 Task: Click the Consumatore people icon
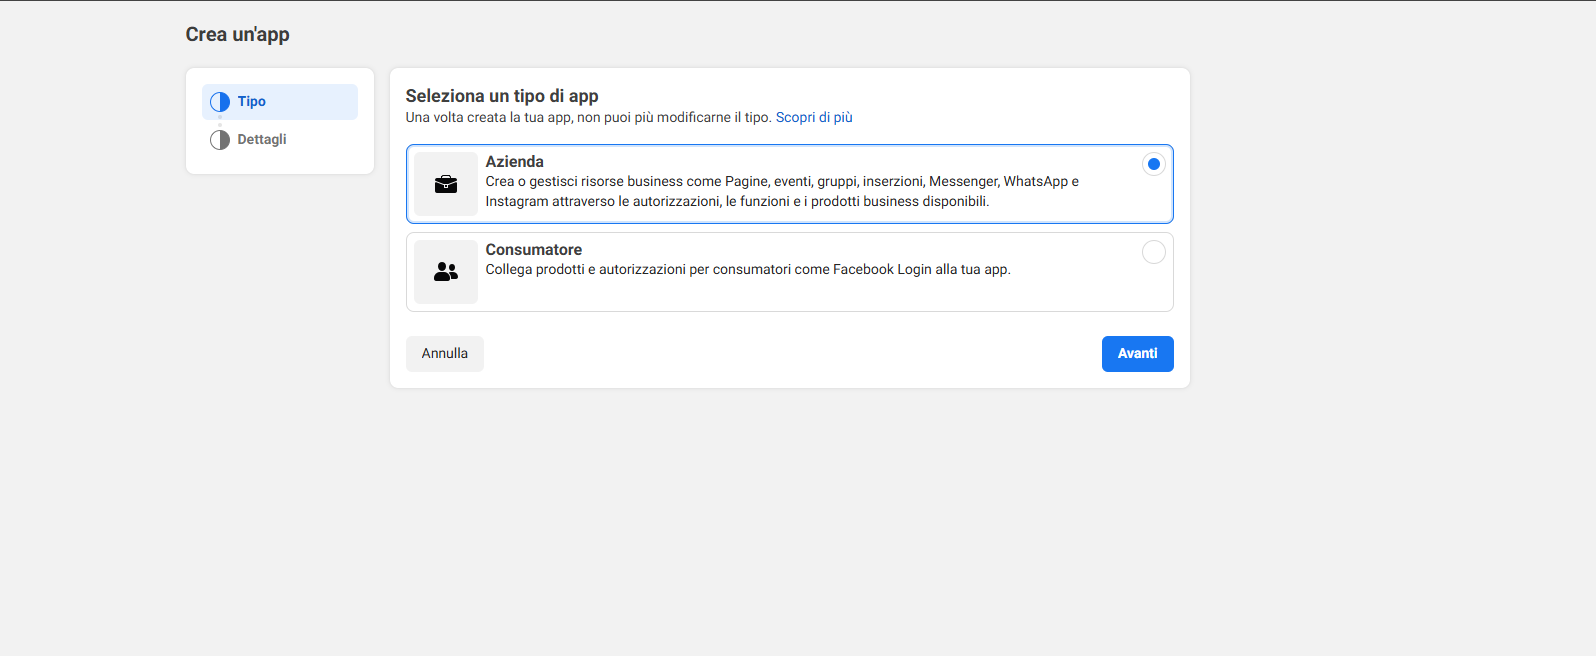pyautogui.click(x=446, y=272)
